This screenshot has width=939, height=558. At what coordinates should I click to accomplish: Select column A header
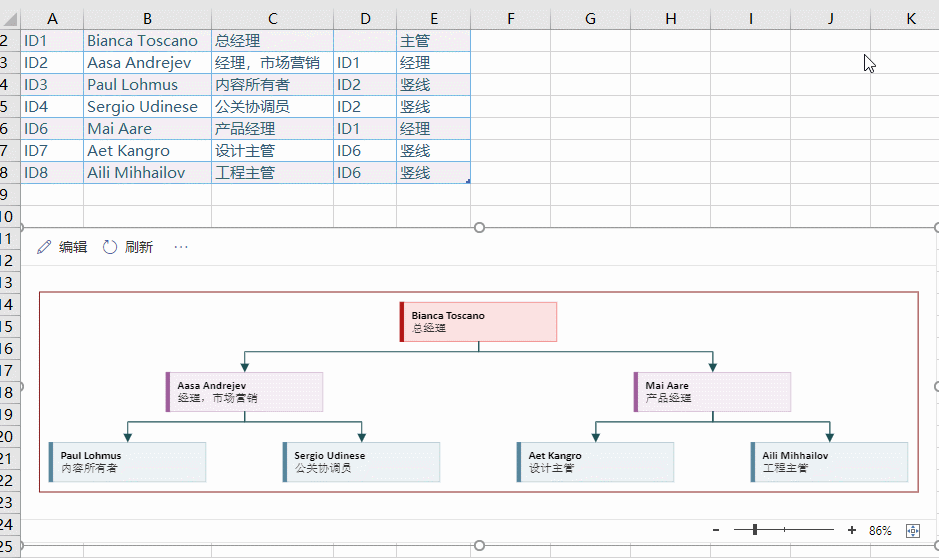point(52,19)
